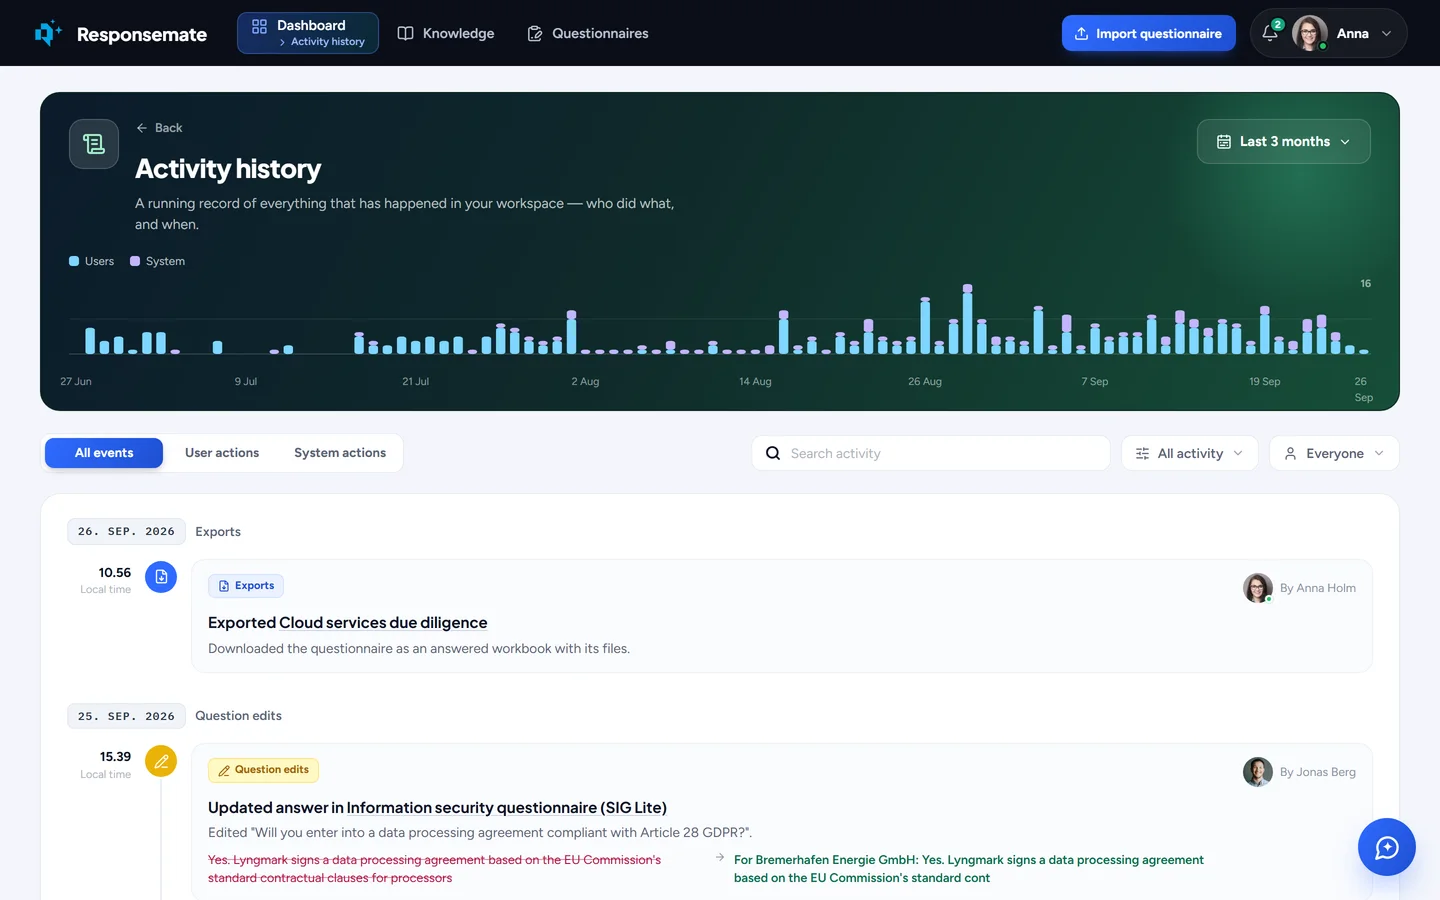
Task: Click Anna Holm's avatar on export event
Action: pos(1258,588)
